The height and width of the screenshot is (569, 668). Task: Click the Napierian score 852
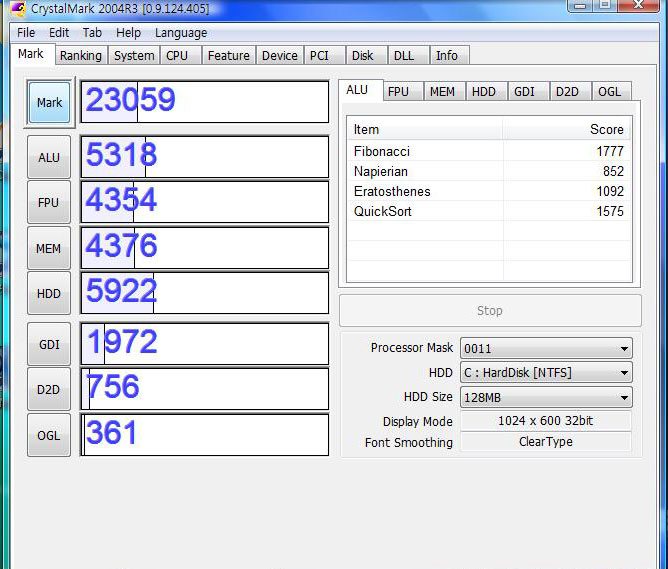tap(613, 171)
